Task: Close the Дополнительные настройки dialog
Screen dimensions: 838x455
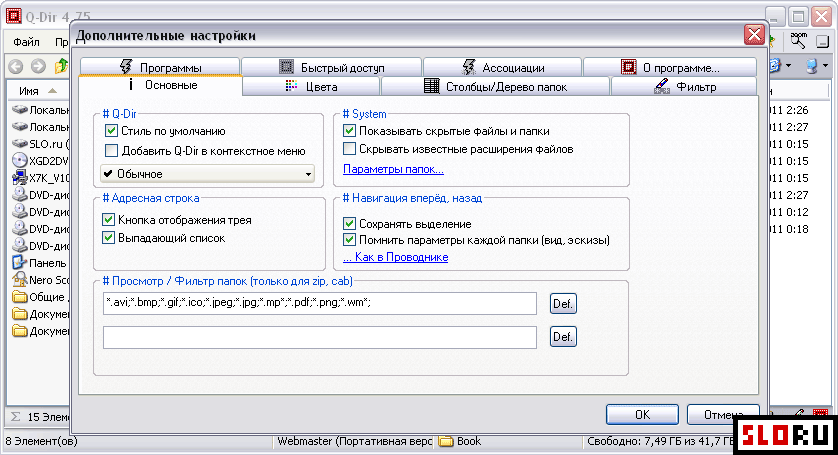Action: click(754, 35)
